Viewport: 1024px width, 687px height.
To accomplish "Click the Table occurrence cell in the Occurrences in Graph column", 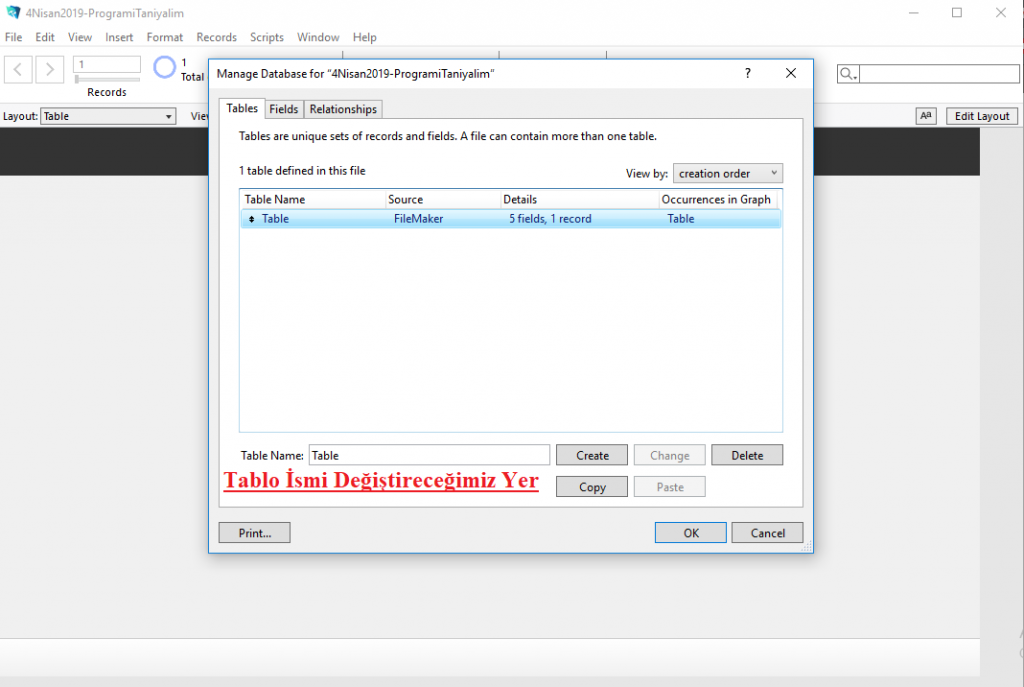I will click(680, 219).
